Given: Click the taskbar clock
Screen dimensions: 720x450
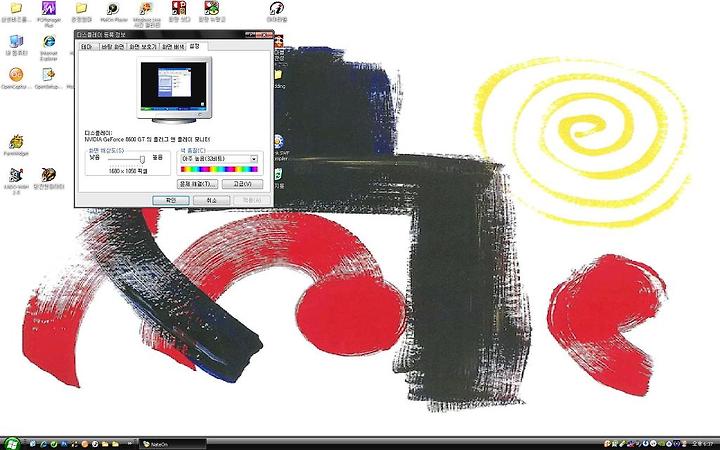Looking at the screenshot, I should [702, 444].
